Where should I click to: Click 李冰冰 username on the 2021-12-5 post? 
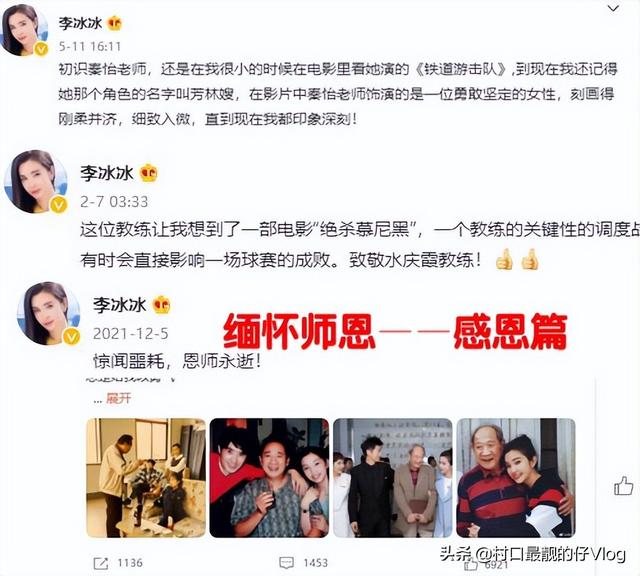120,305
